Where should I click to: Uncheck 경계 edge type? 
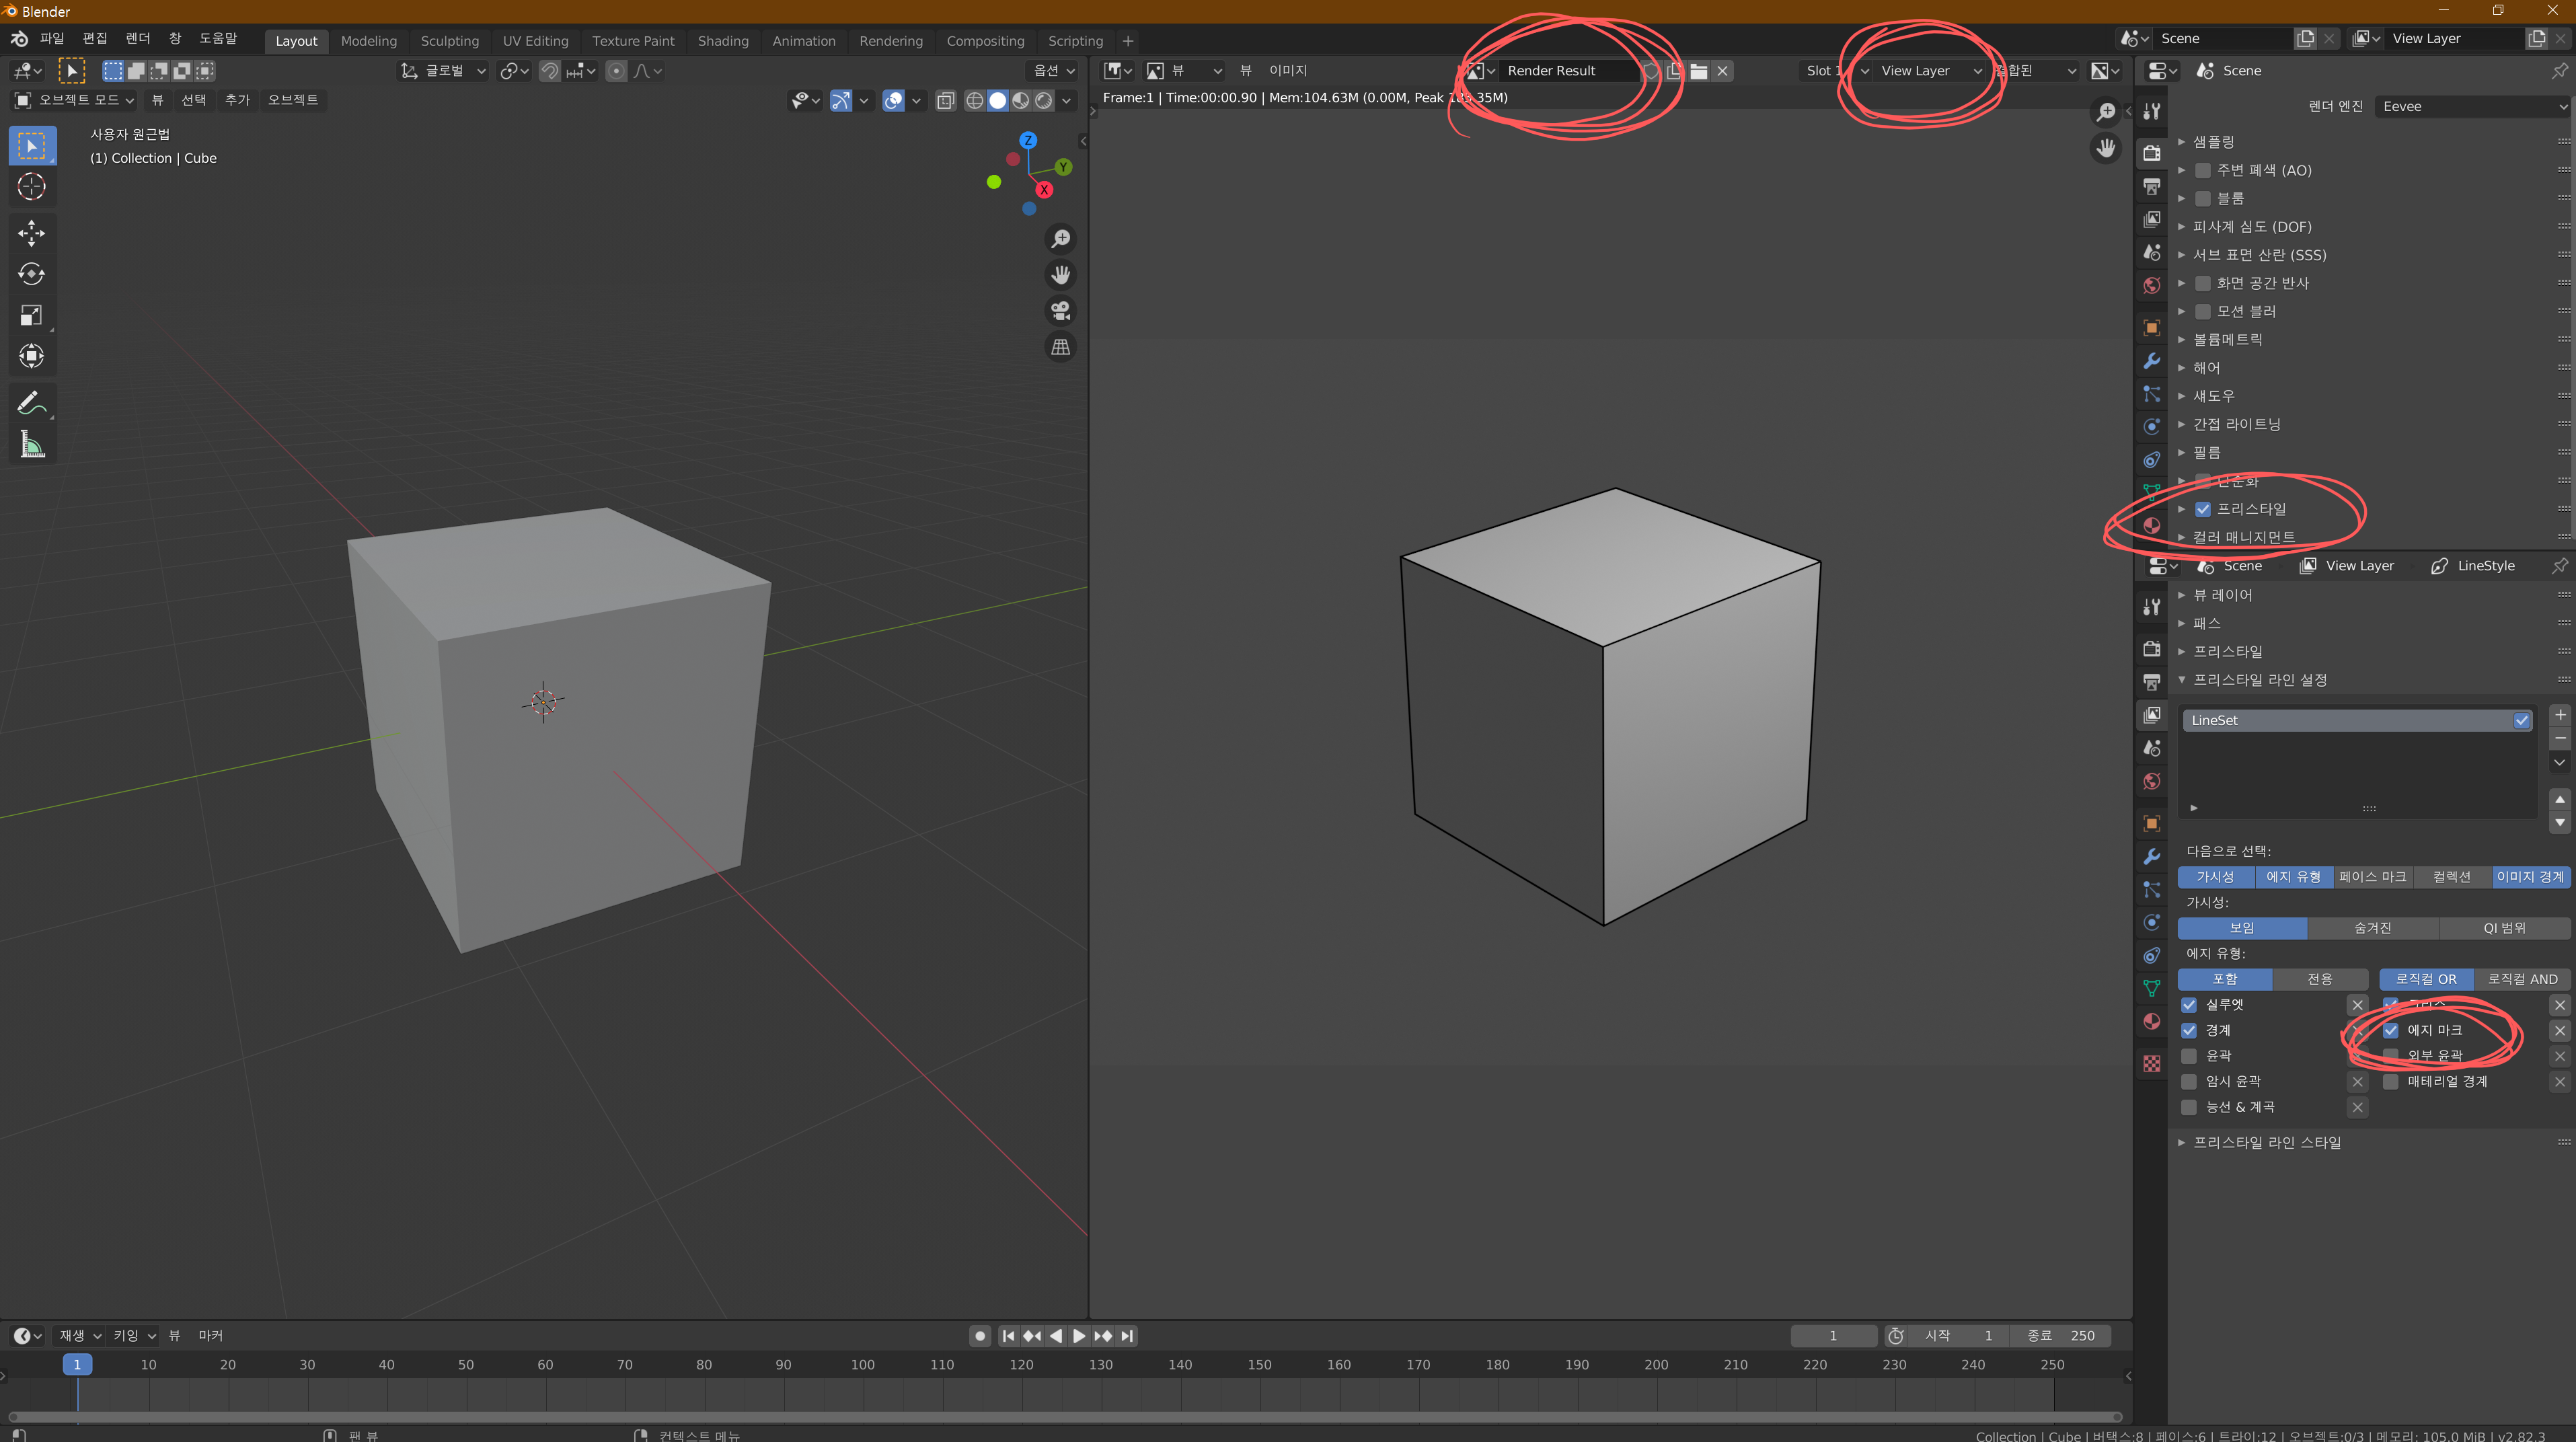2189,1031
